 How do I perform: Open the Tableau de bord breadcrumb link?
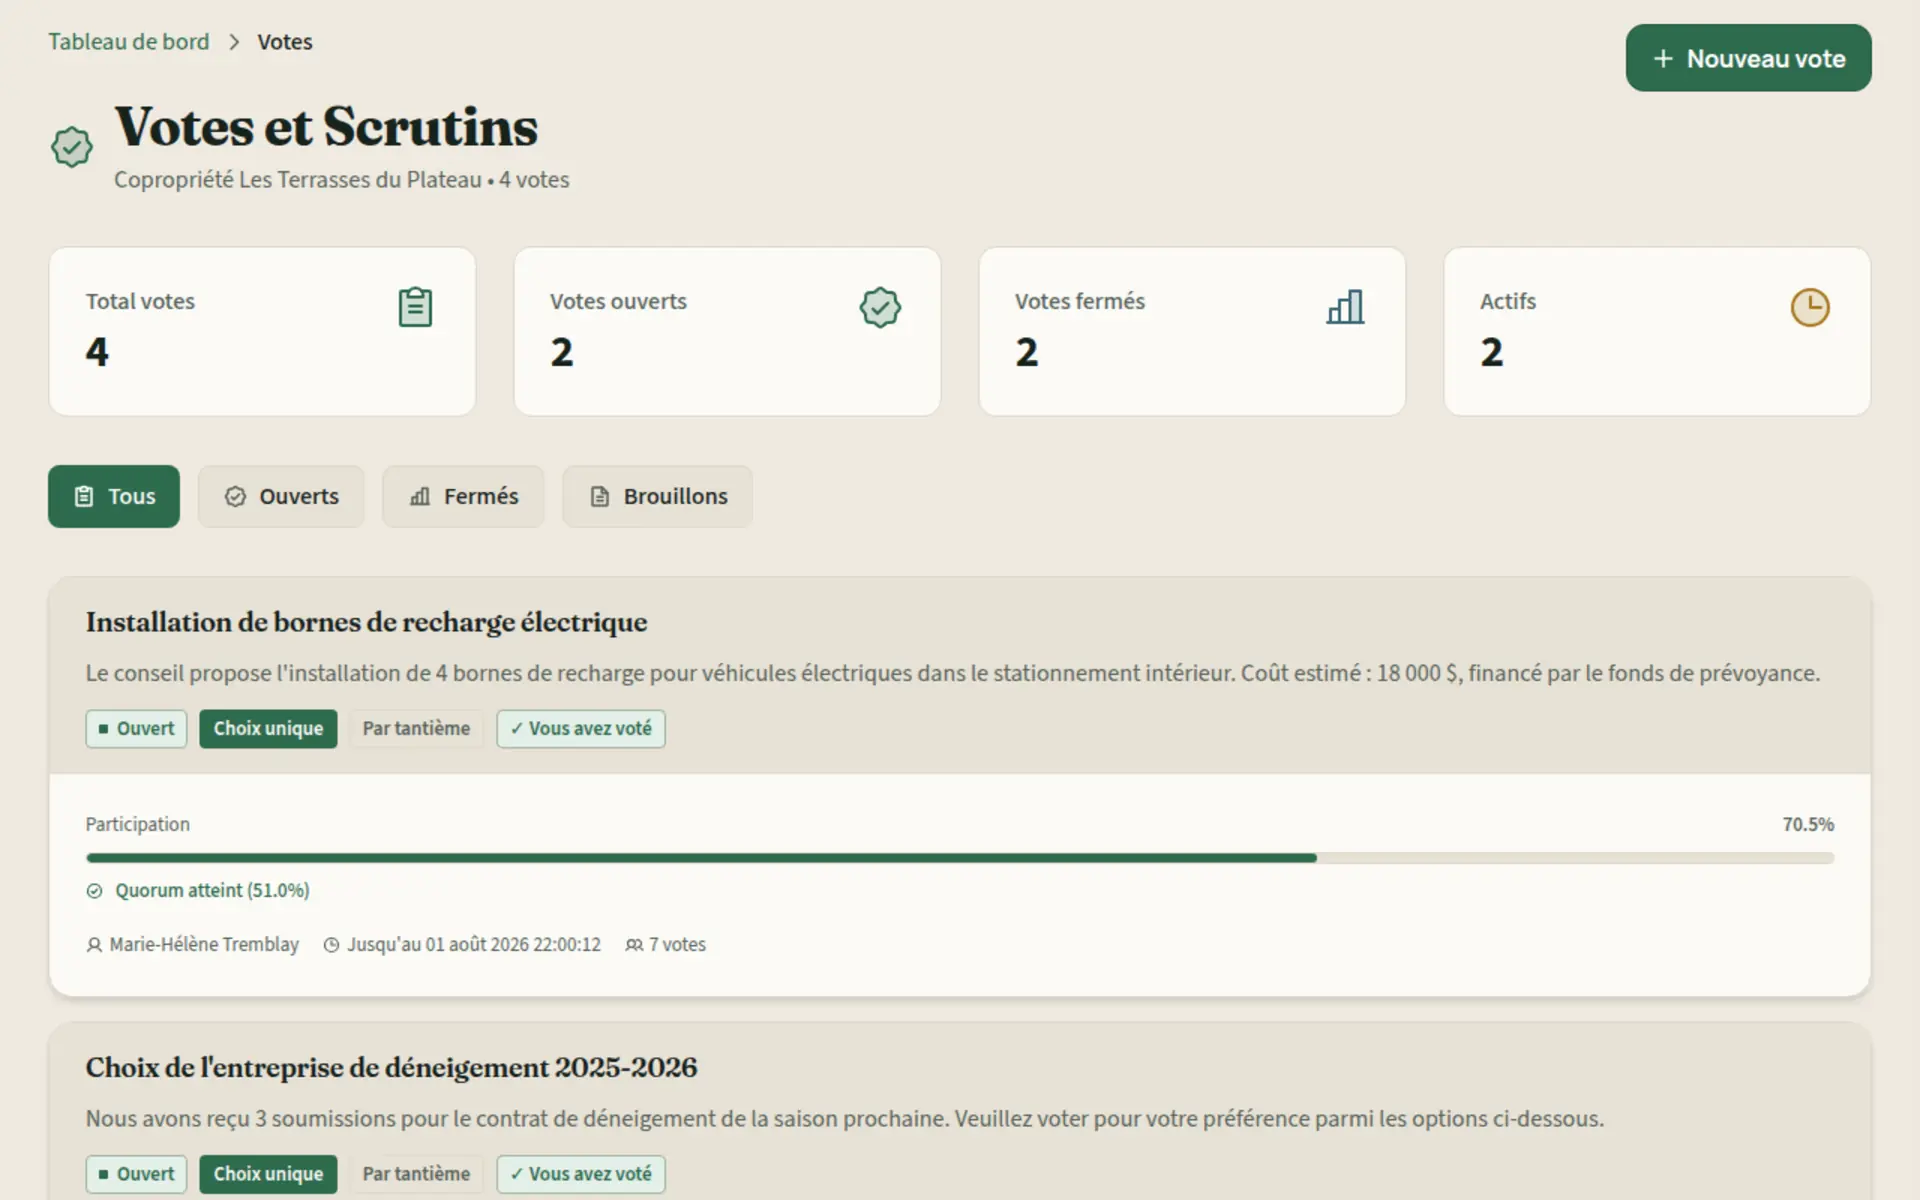[129, 42]
